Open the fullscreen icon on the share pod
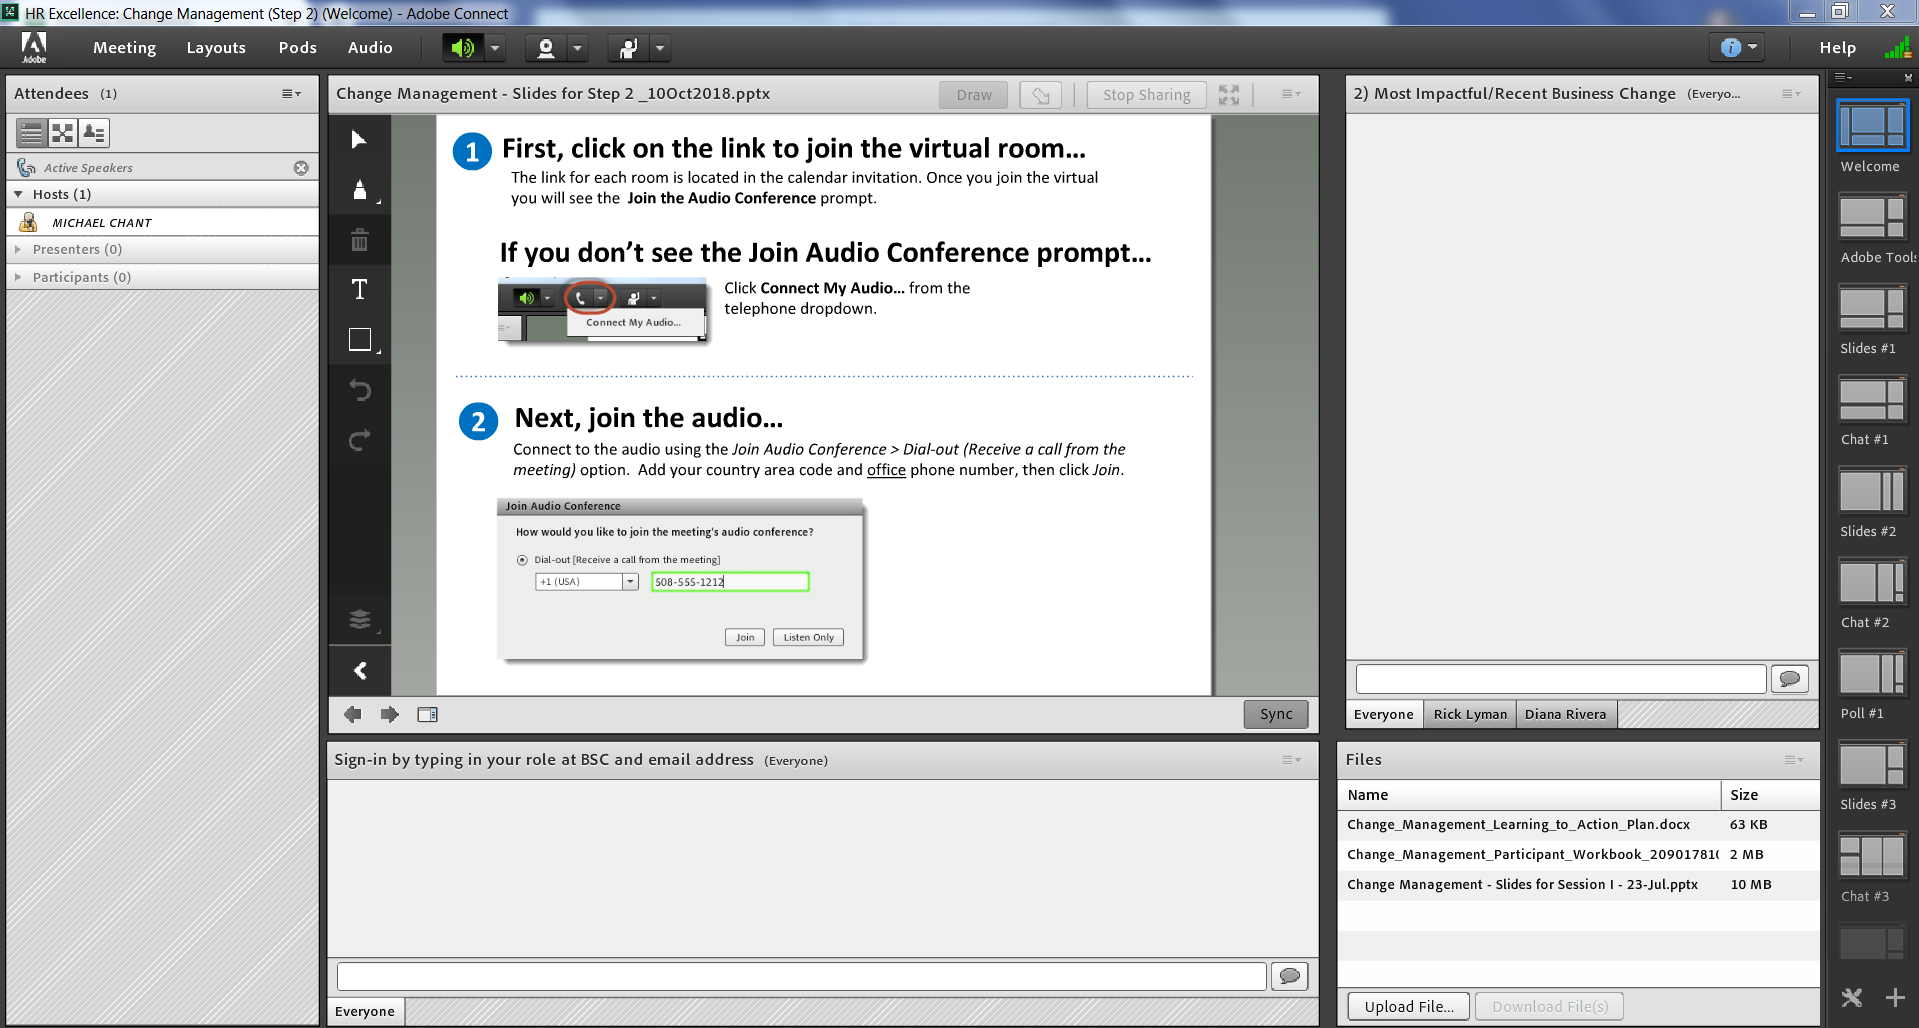 [1229, 94]
